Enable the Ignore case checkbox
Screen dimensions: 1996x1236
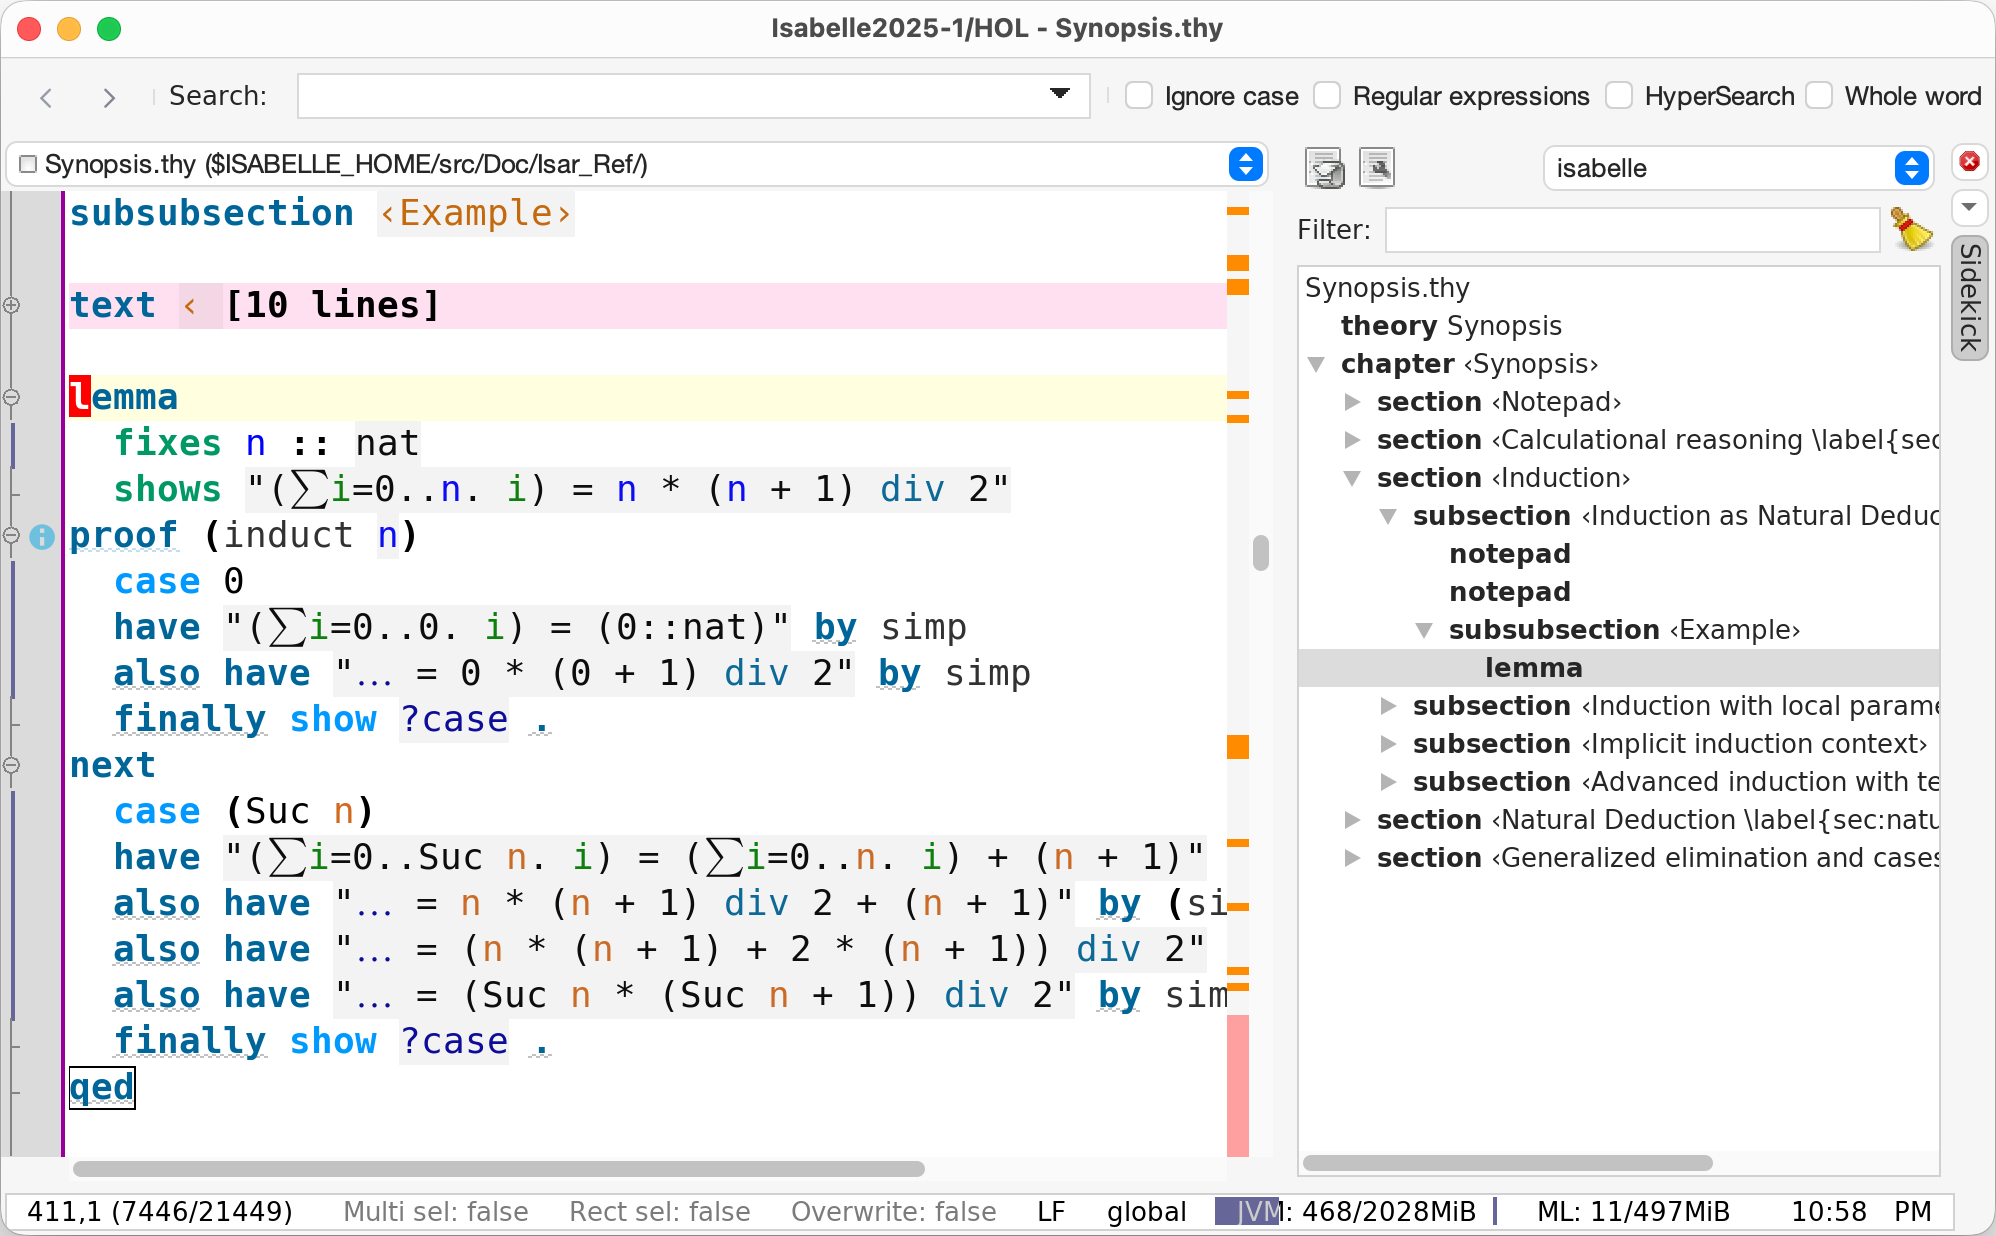tap(1139, 96)
